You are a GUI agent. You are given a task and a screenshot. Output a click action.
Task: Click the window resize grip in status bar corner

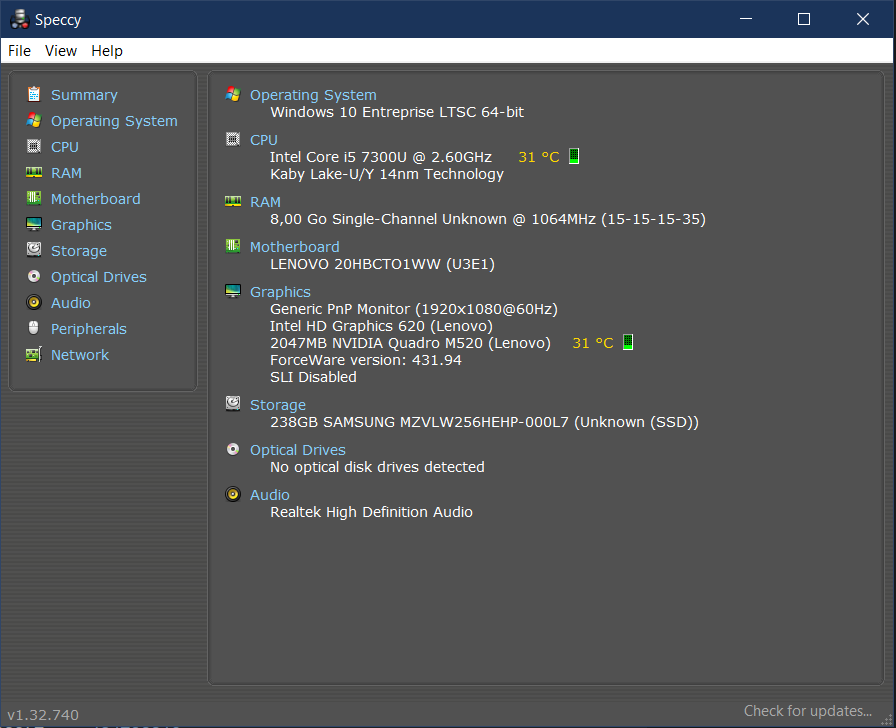pos(887,719)
